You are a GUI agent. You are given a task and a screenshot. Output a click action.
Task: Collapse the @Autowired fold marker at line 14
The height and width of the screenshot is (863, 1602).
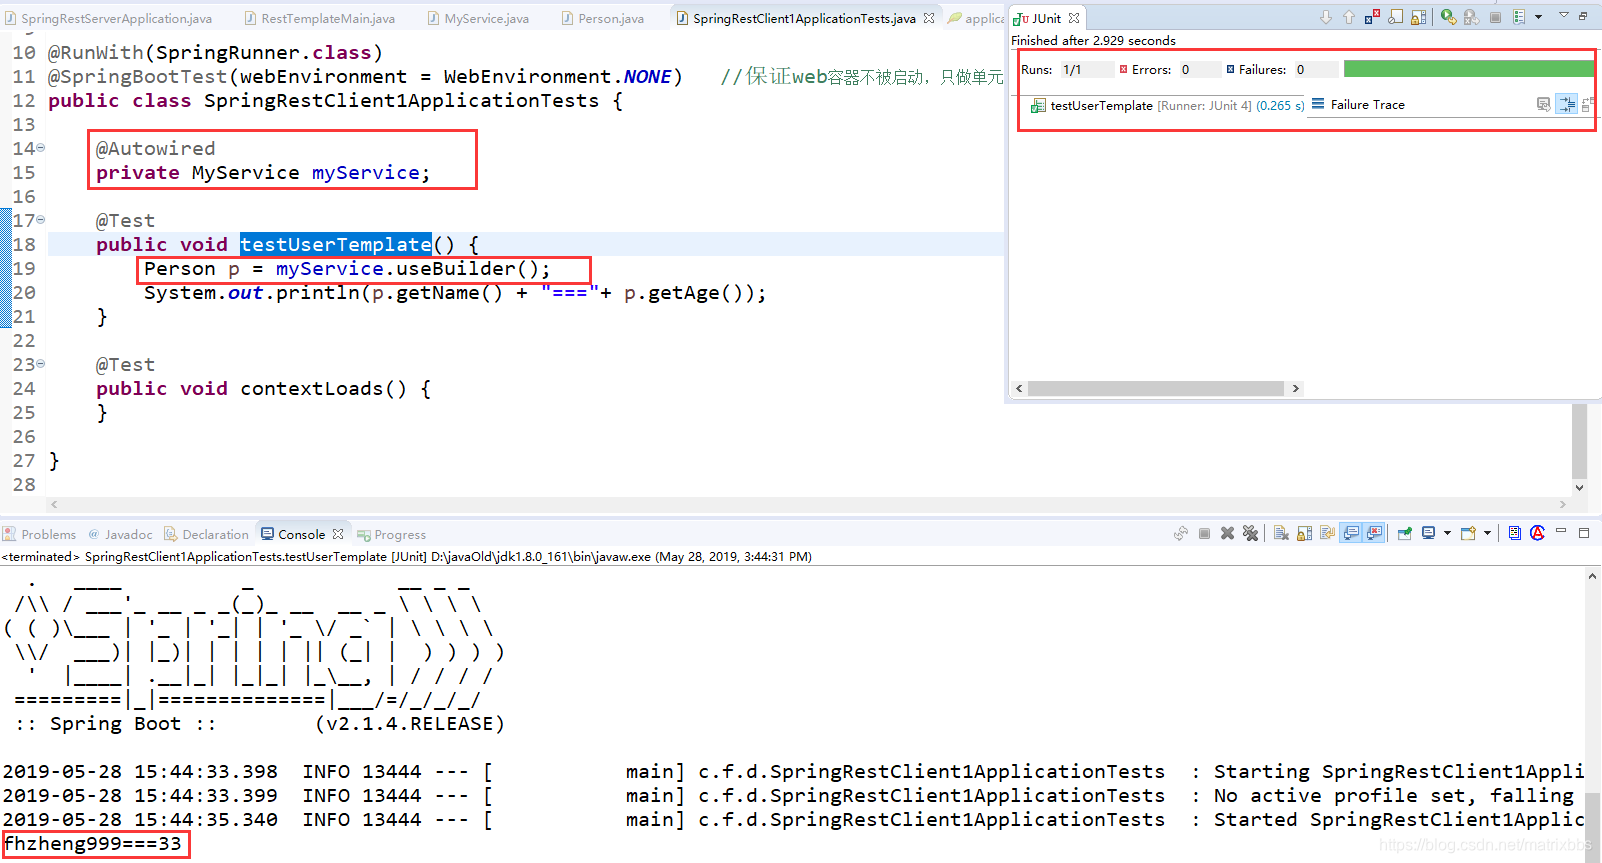point(40,148)
